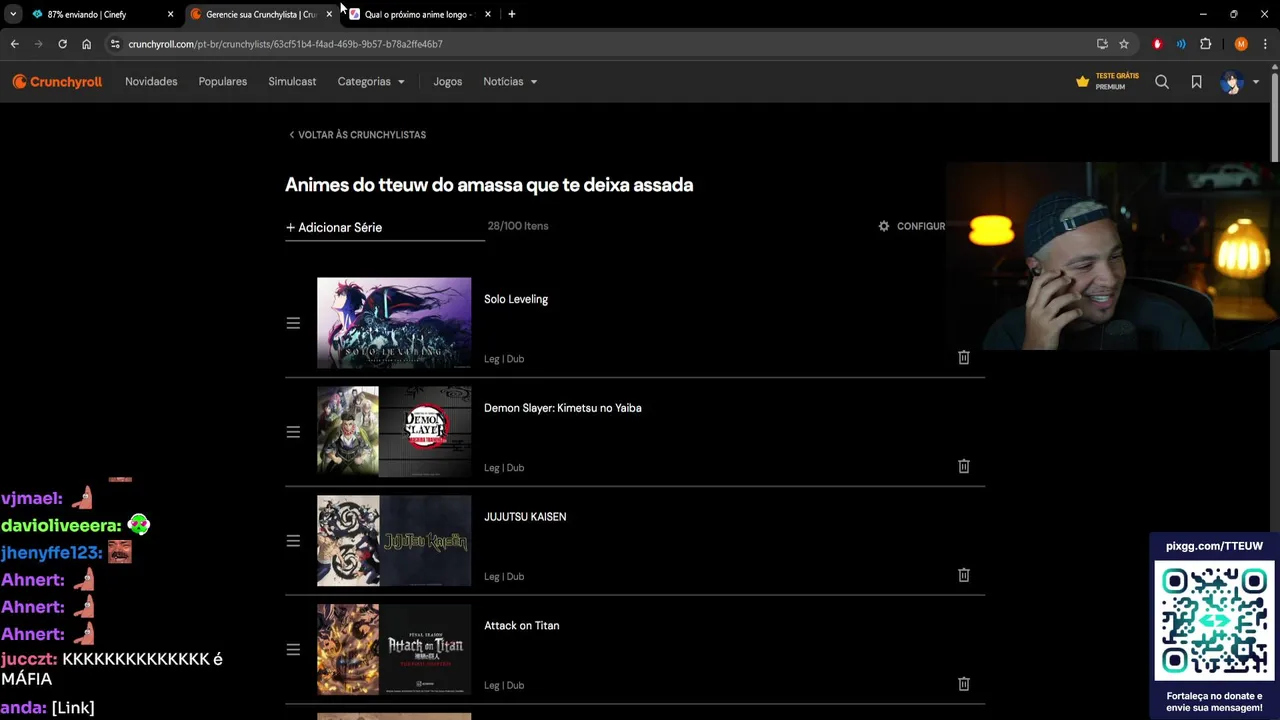Click the Teste Grátis Premium crown

pos(1082,82)
